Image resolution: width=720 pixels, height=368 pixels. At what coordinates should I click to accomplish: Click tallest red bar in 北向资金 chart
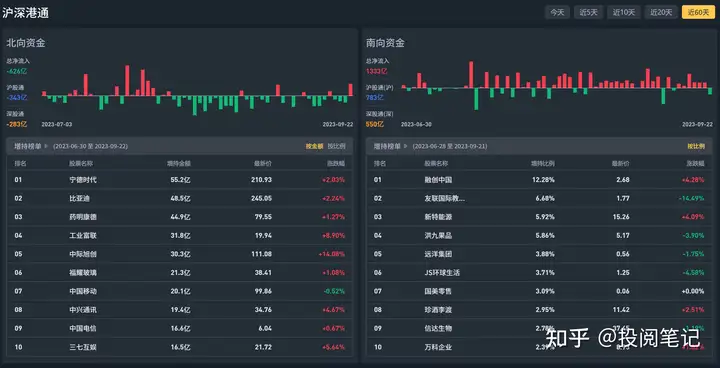point(127,80)
